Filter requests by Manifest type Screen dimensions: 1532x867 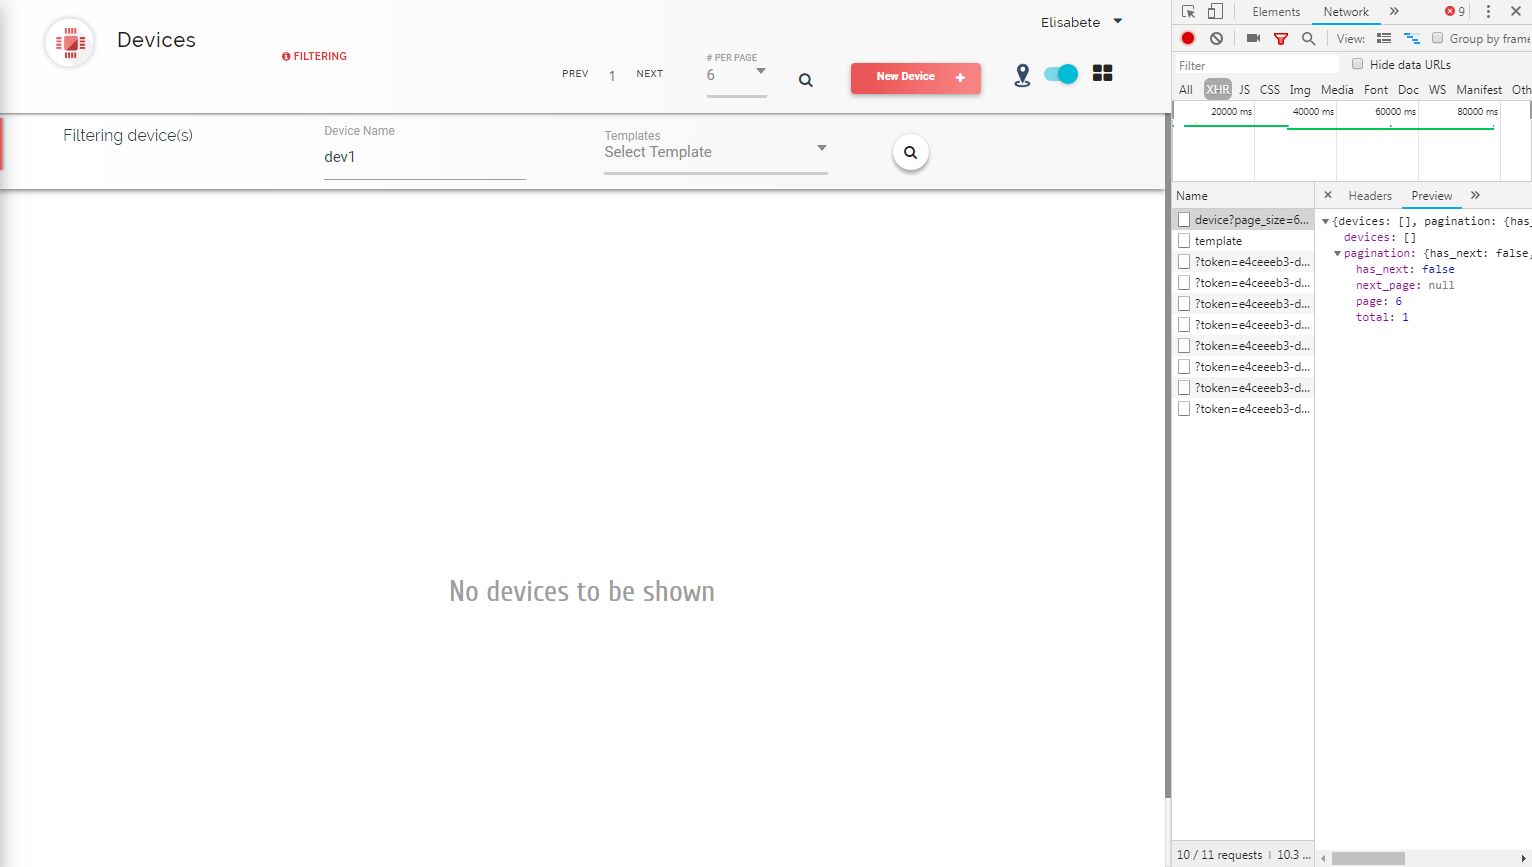point(1479,89)
